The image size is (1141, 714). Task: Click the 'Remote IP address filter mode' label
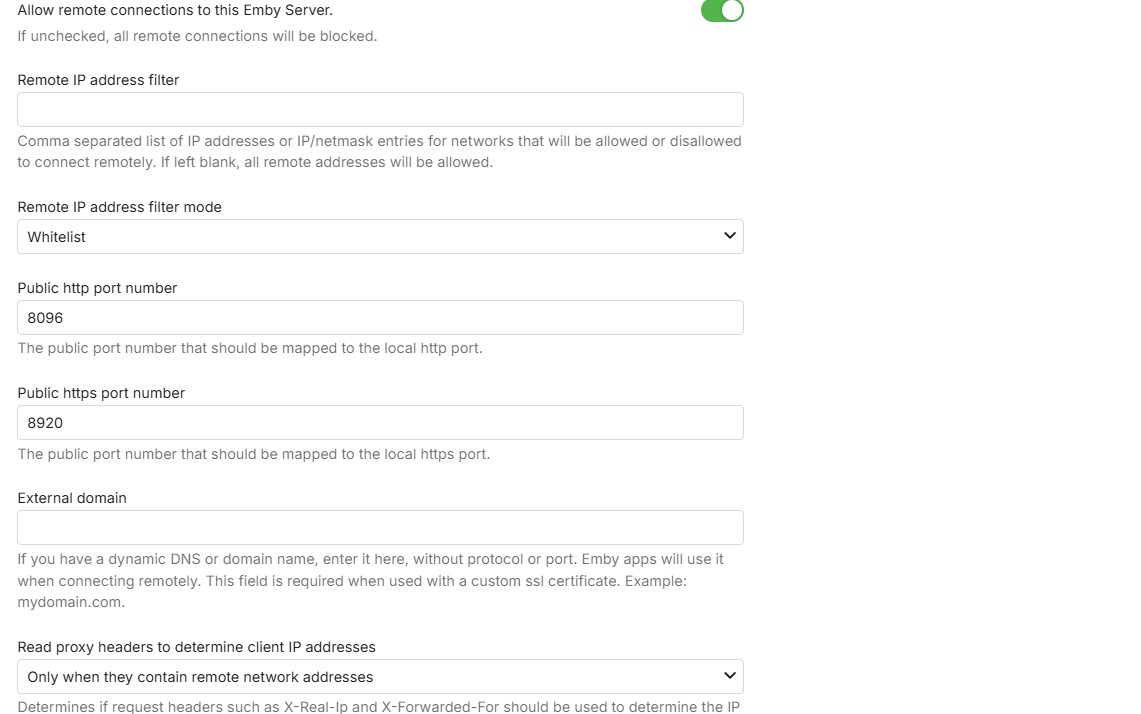[119, 207]
